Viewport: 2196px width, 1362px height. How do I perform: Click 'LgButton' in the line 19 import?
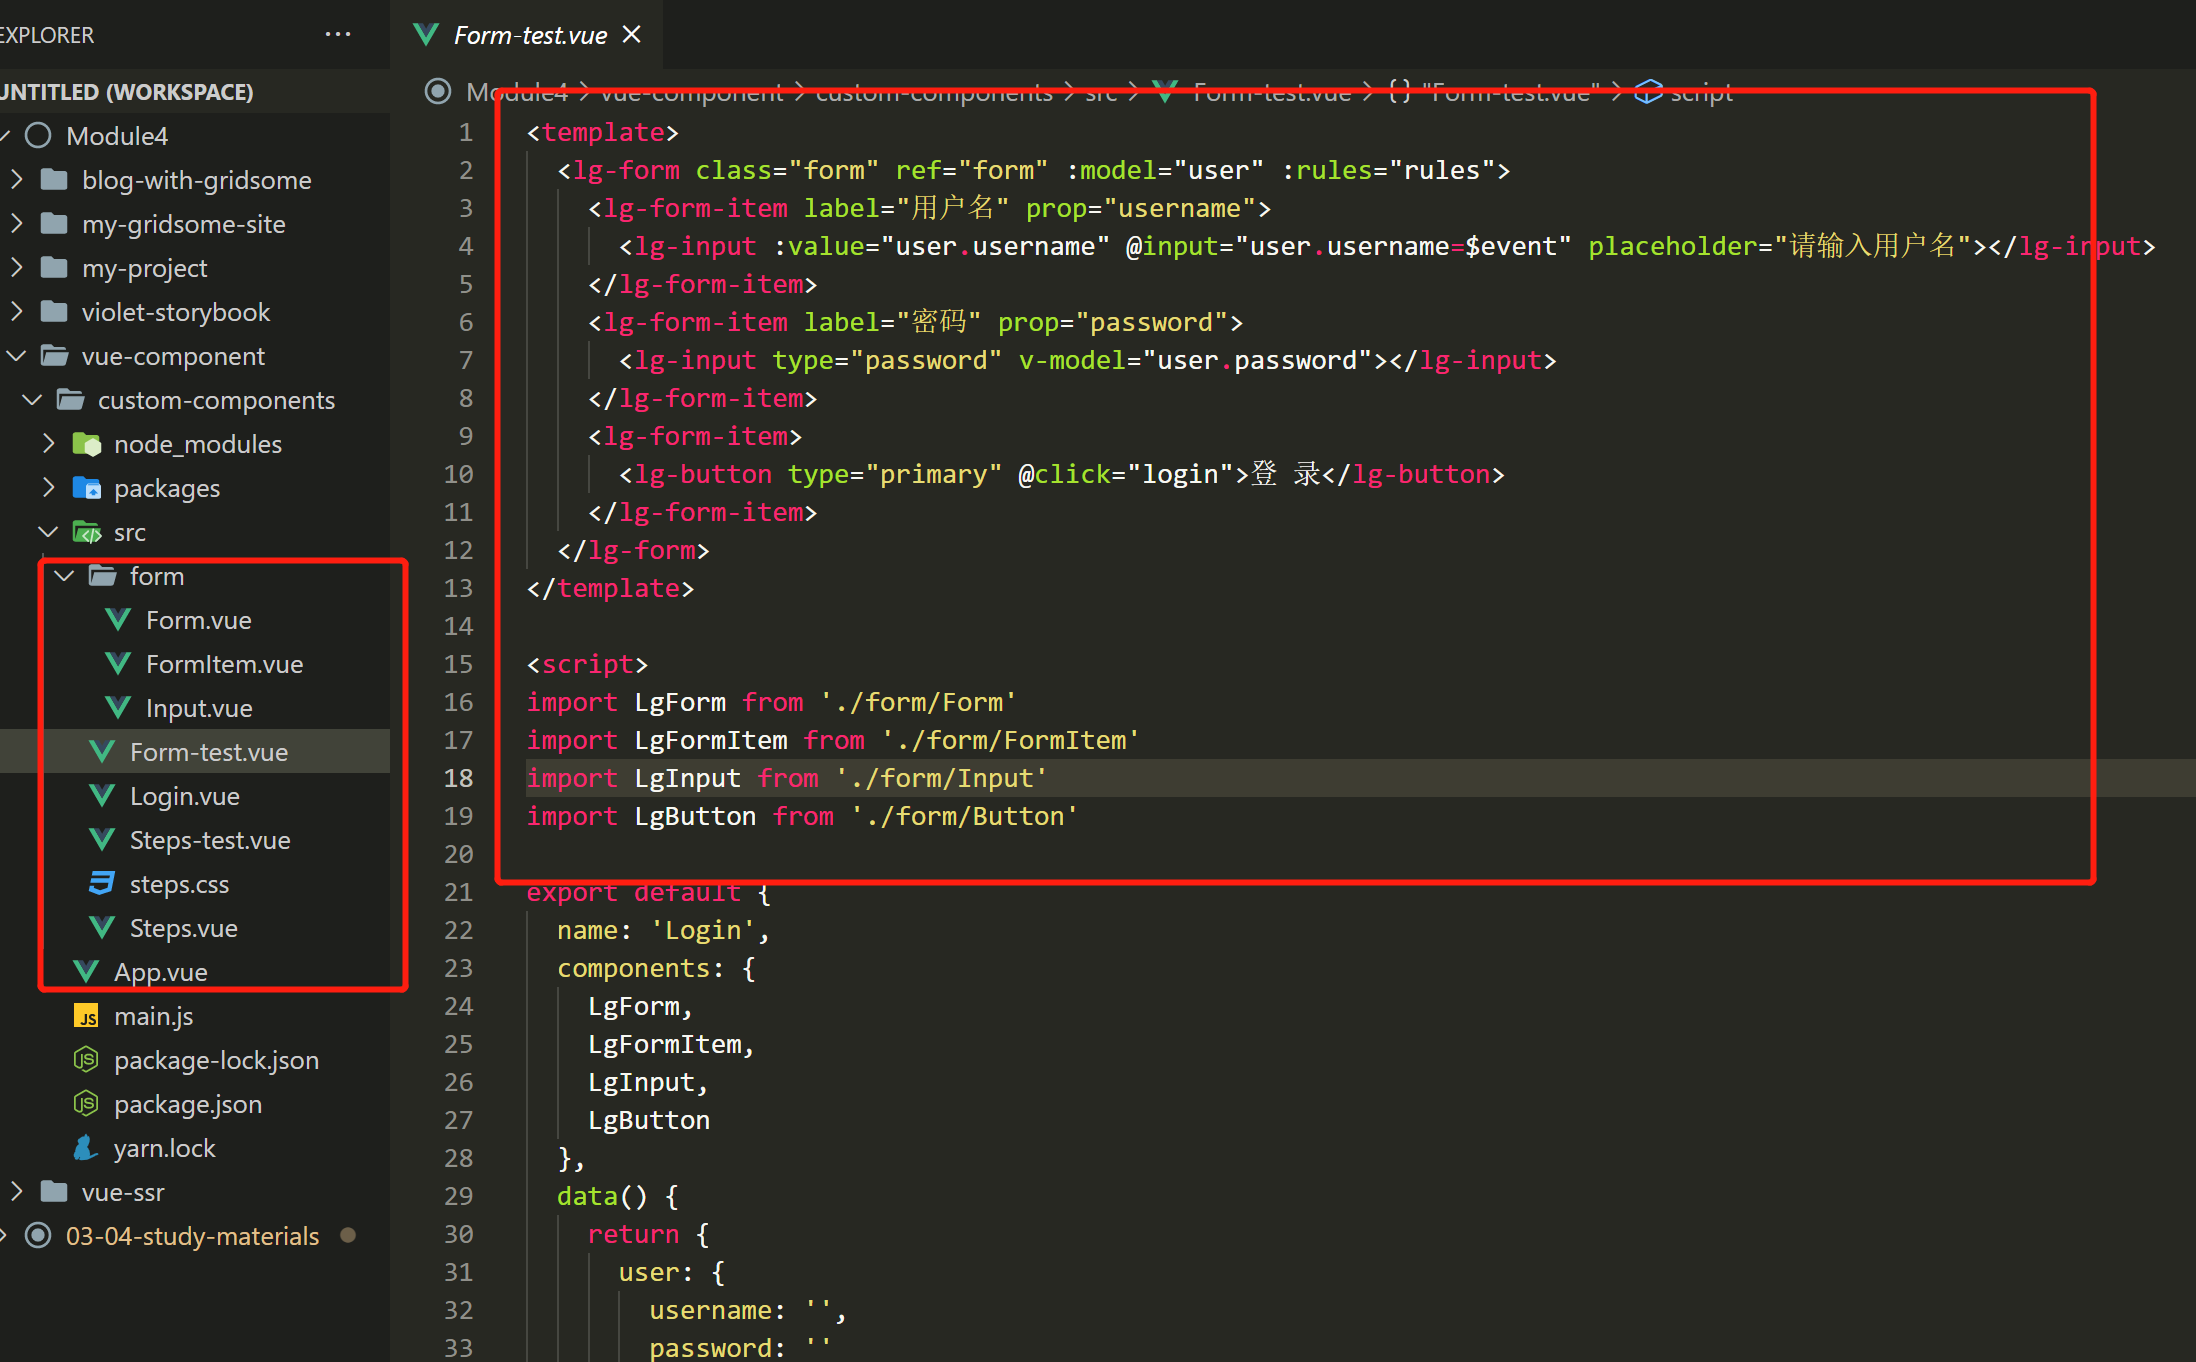(x=695, y=816)
